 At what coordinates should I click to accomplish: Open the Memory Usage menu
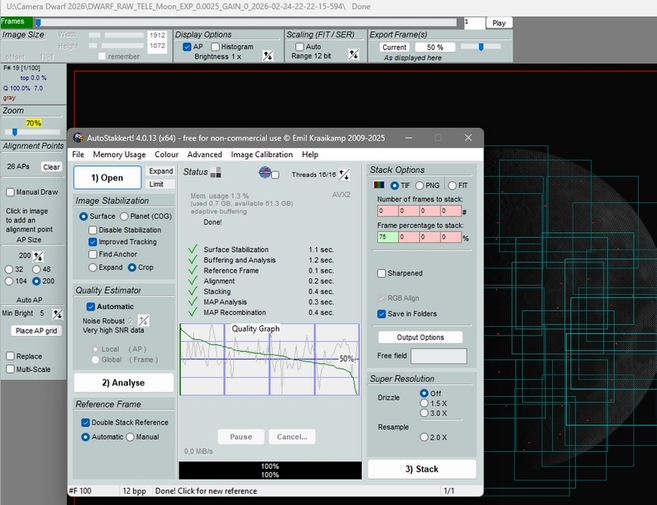click(x=119, y=155)
